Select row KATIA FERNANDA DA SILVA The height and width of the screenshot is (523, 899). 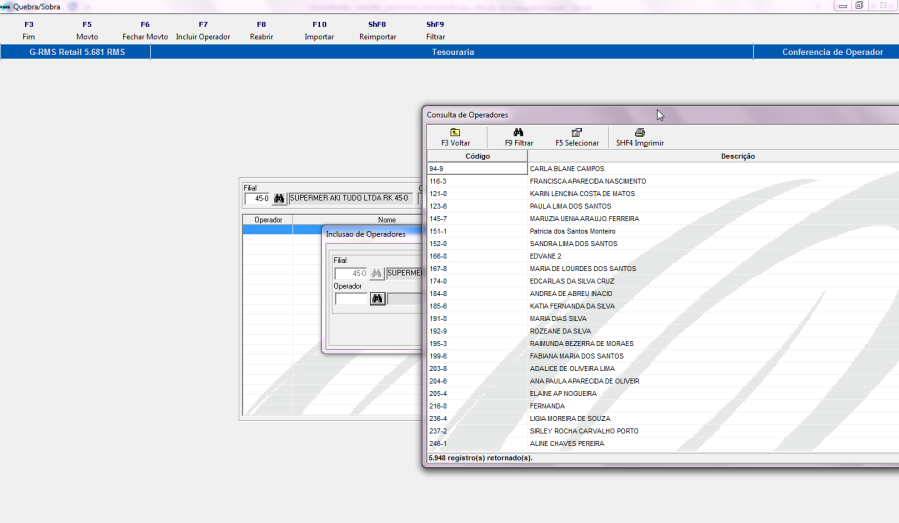[x=663, y=306]
